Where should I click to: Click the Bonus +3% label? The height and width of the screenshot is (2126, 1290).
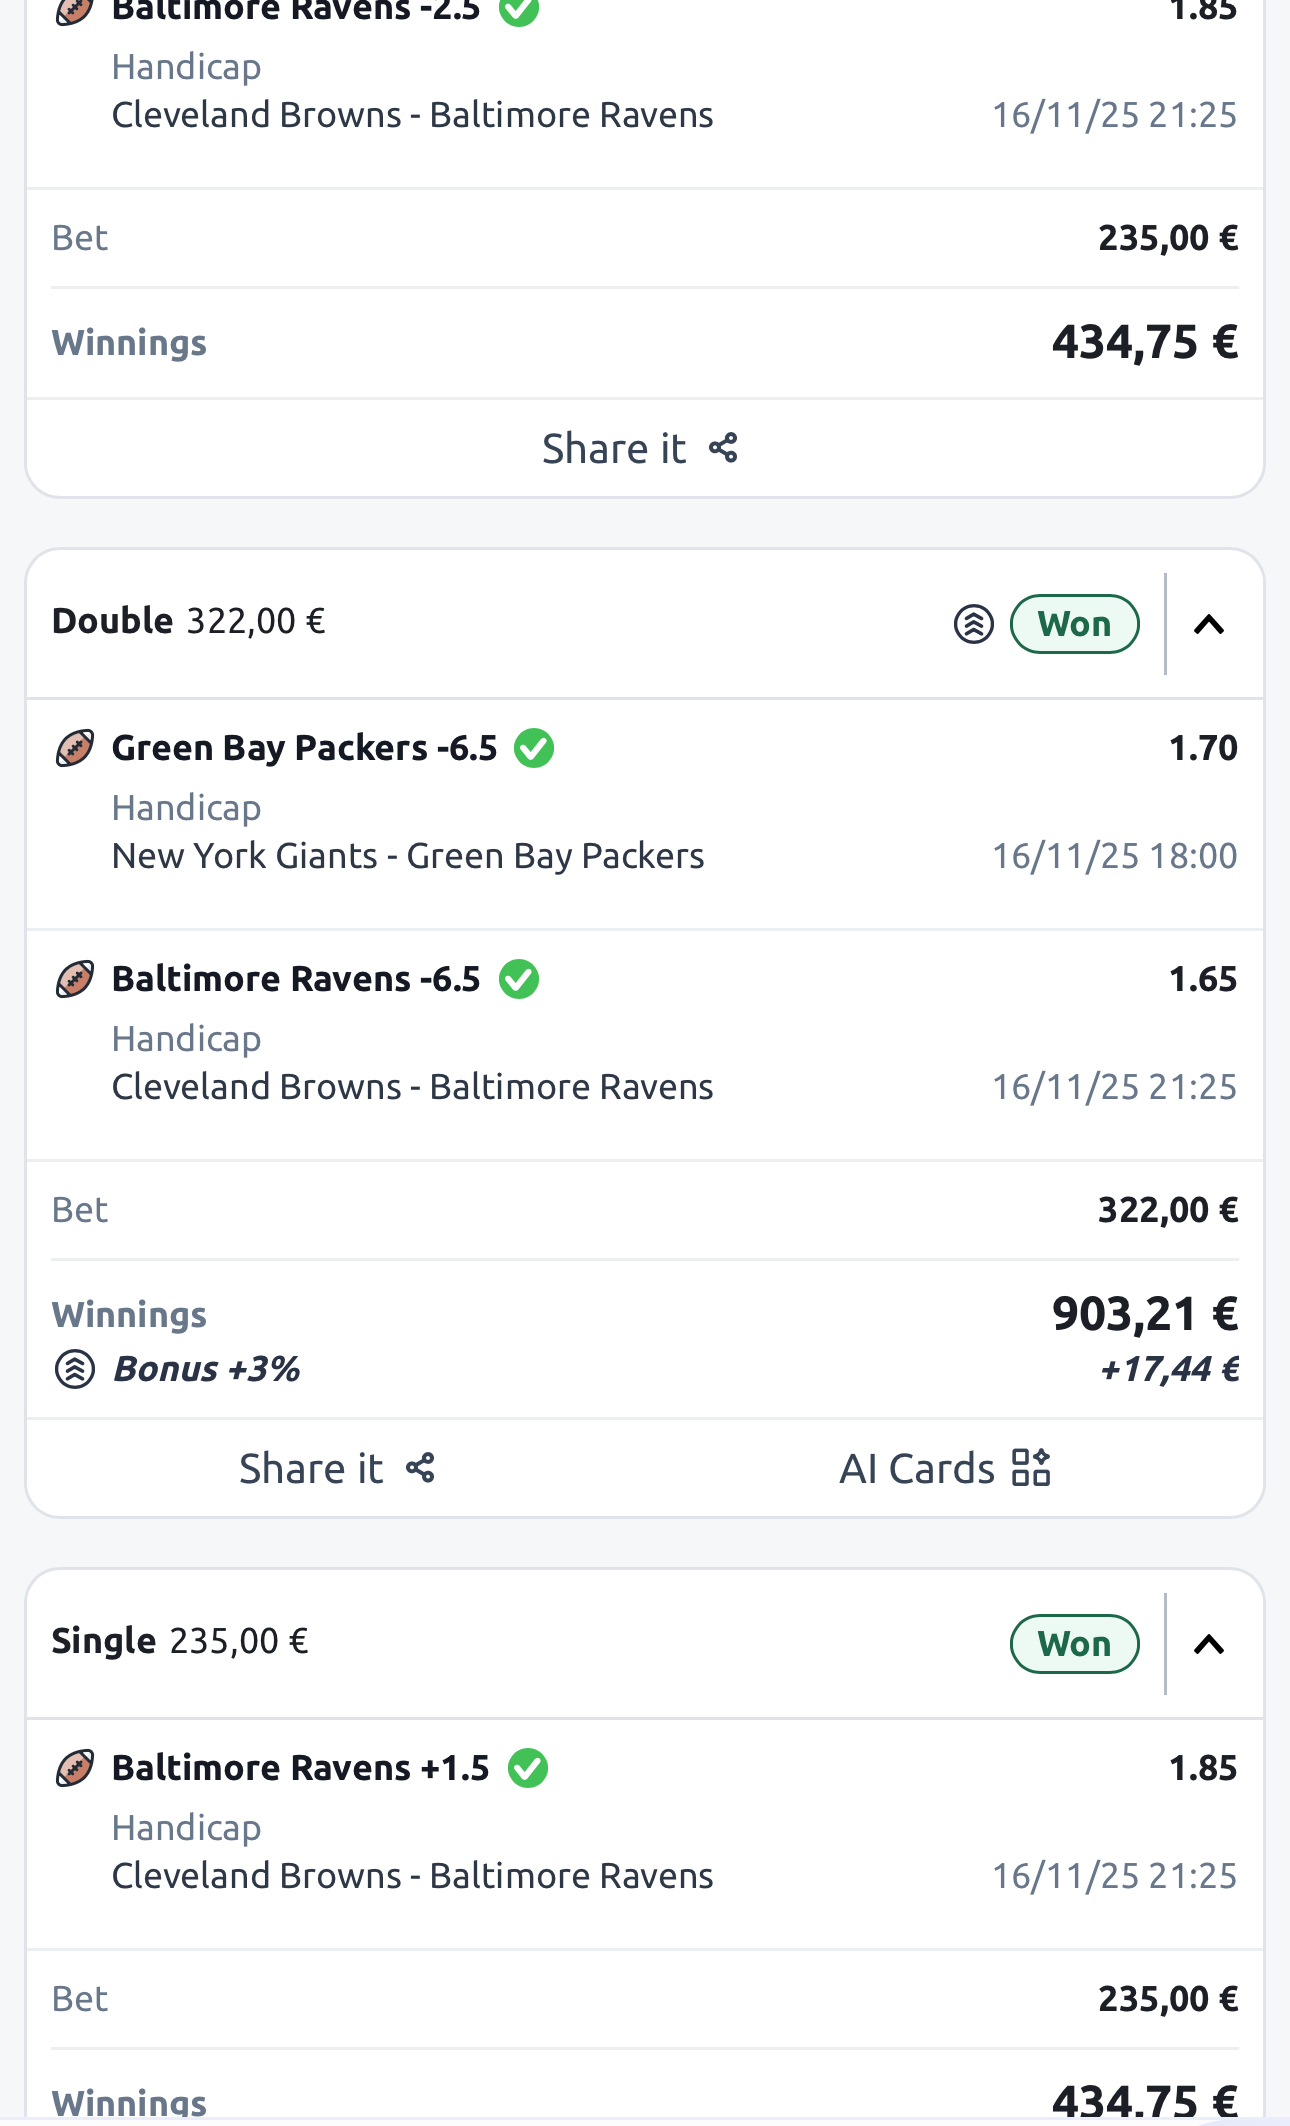207,1369
